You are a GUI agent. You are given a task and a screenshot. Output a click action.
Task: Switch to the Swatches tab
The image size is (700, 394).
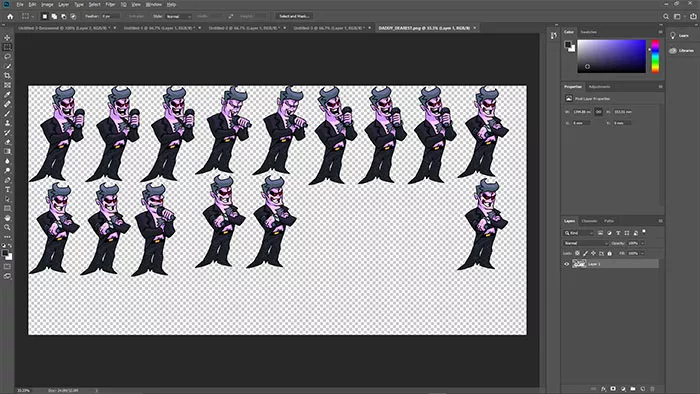click(588, 32)
